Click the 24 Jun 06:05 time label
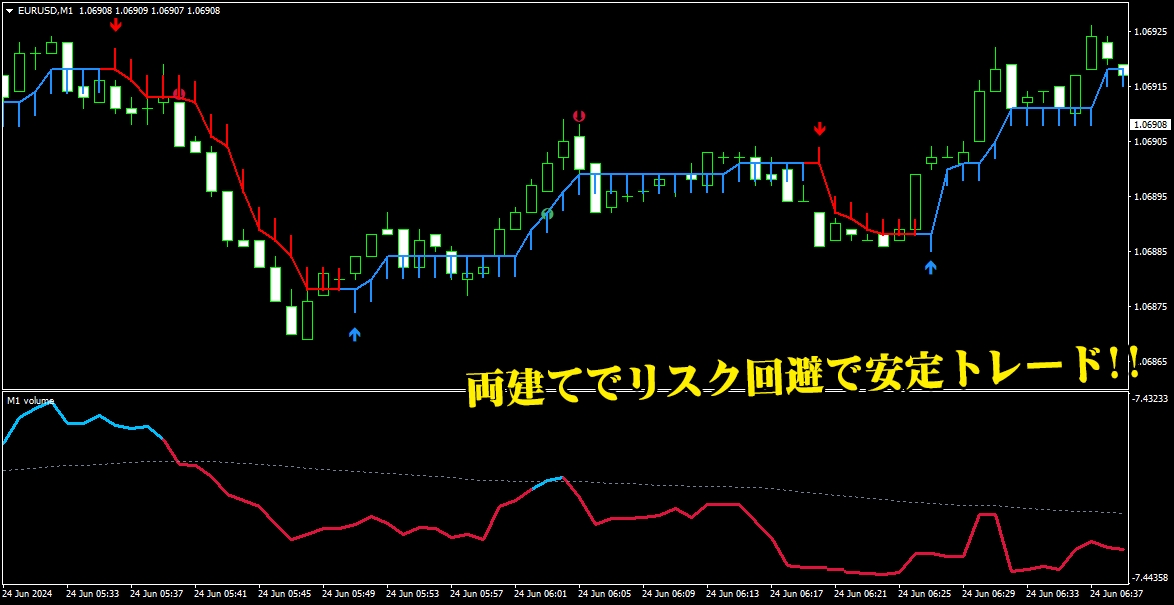 605,593
